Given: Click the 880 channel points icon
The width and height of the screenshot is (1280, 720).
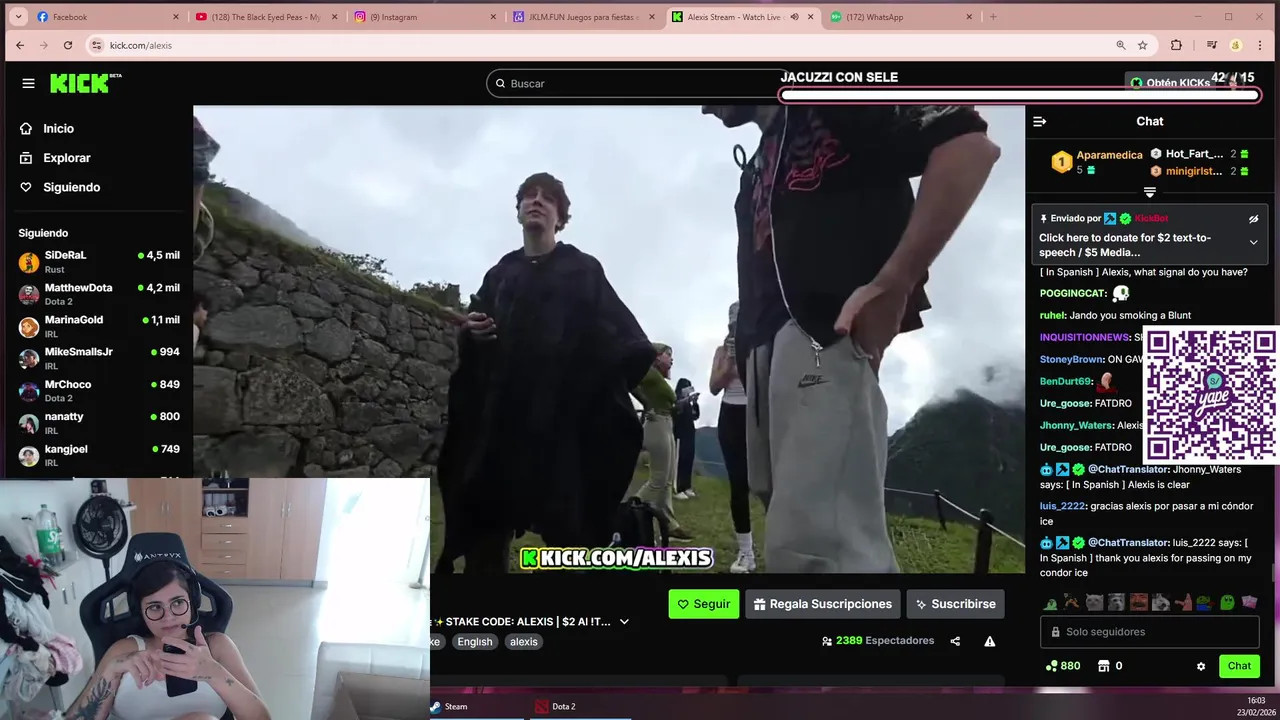Looking at the screenshot, I should click(x=1051, y=666).
